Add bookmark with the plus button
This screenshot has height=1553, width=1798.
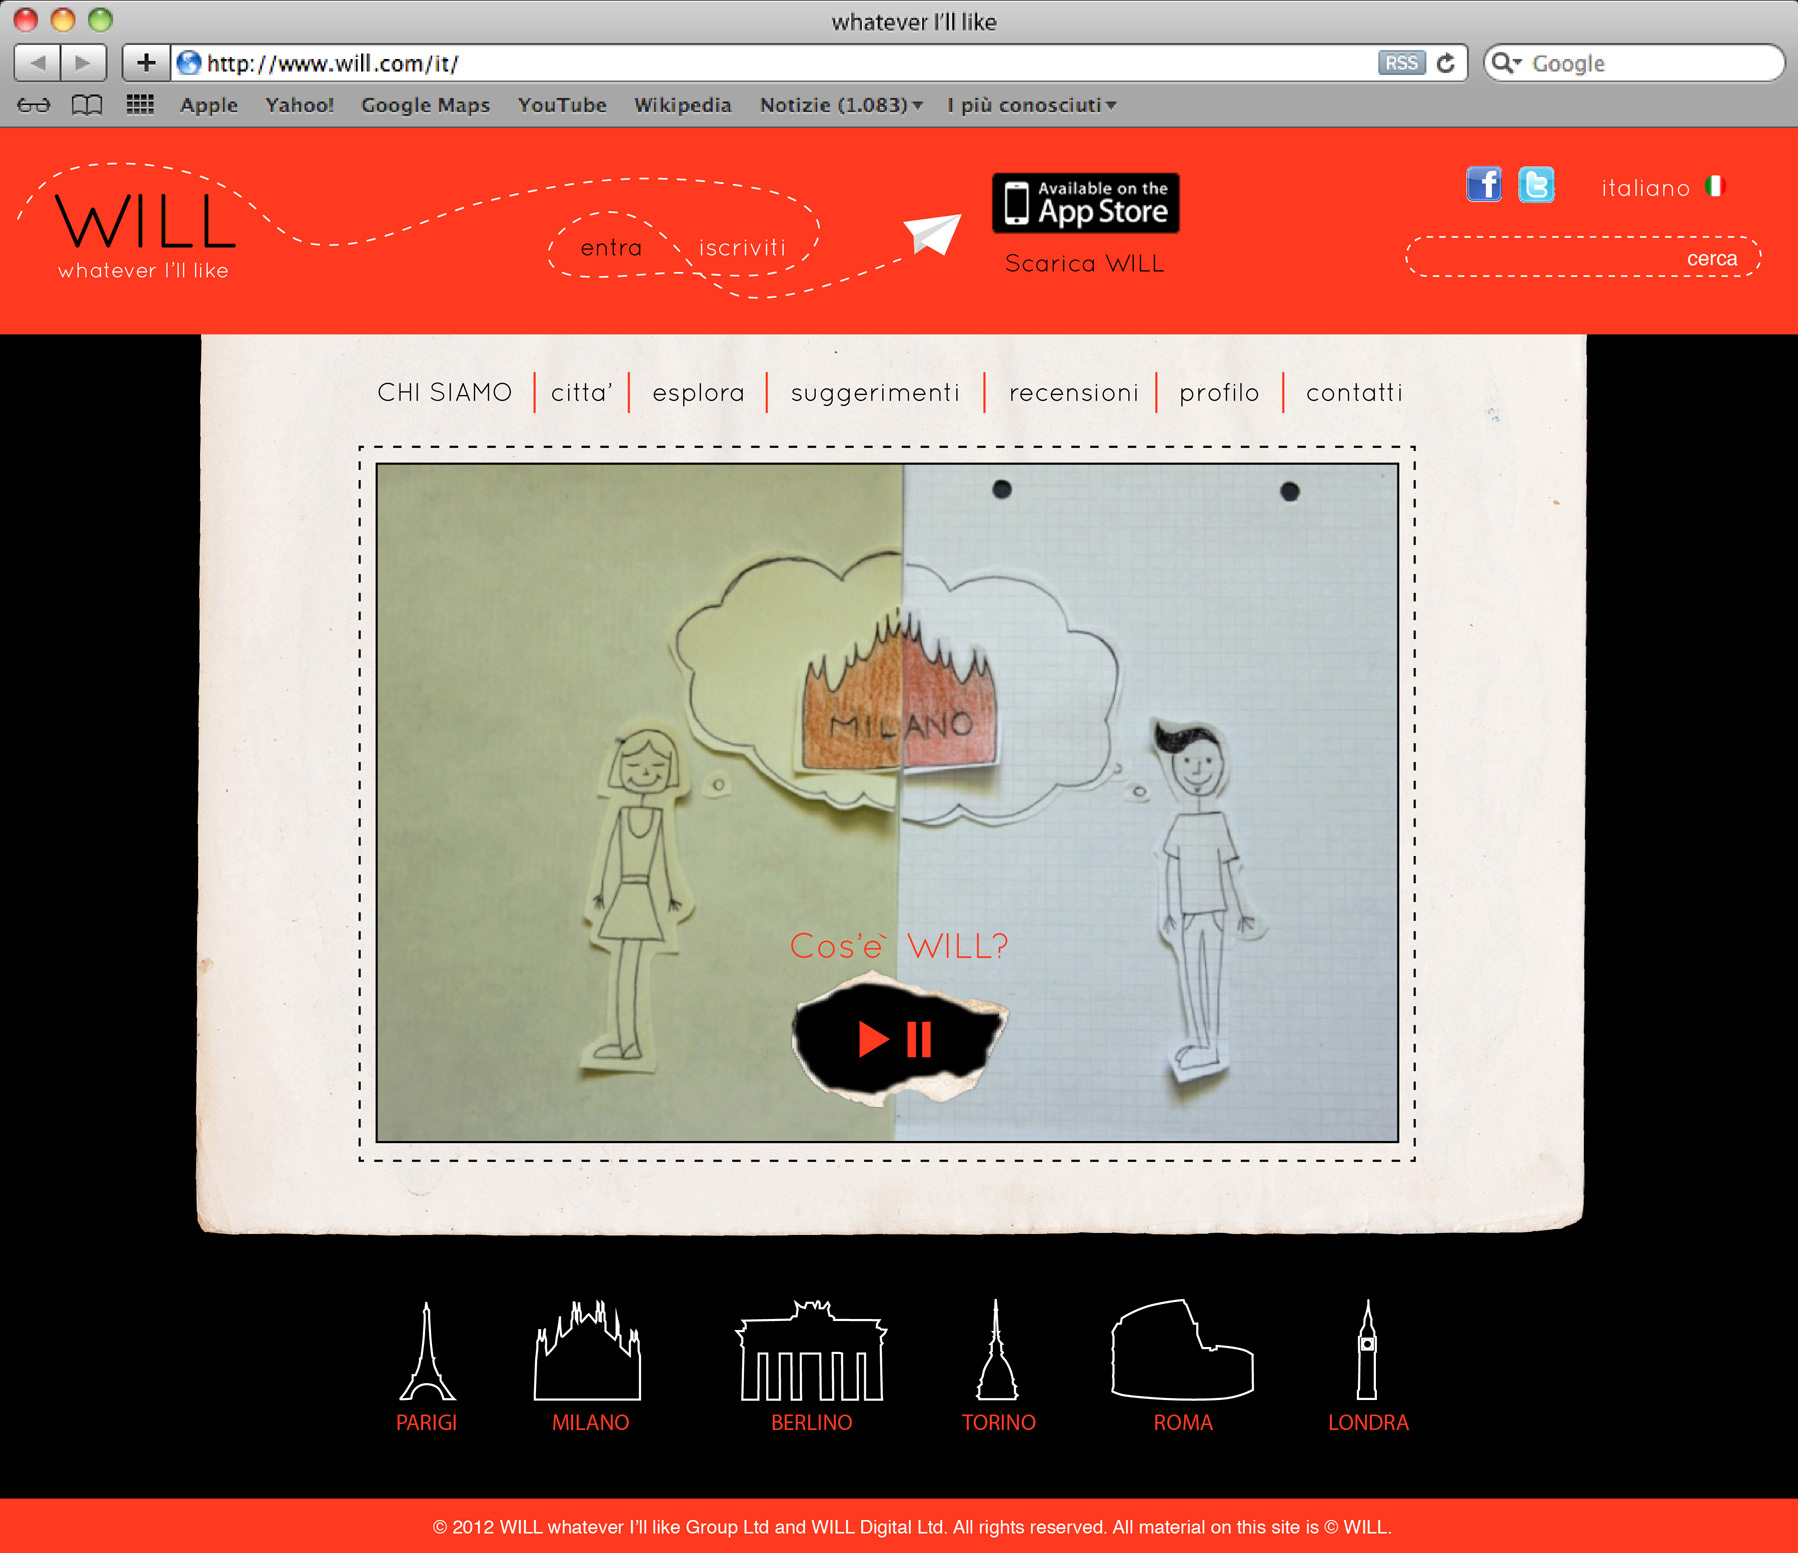tap(146, 63)
